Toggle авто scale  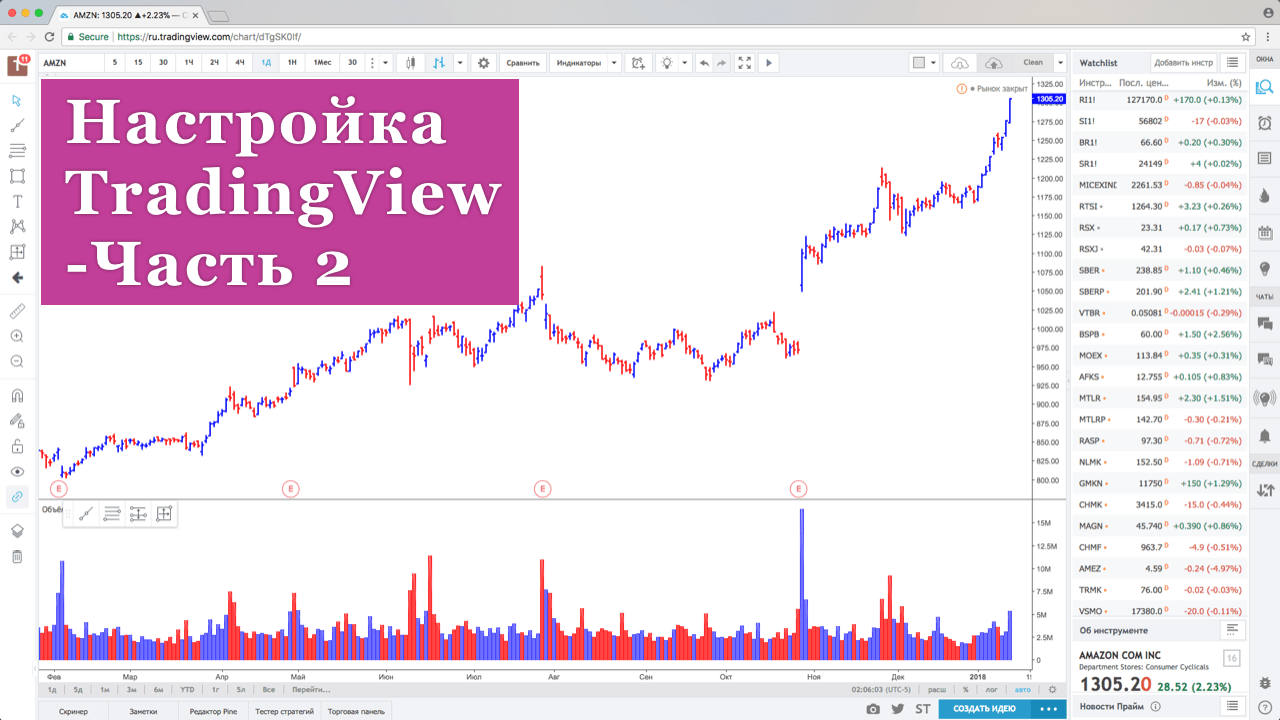[1022, 690]
